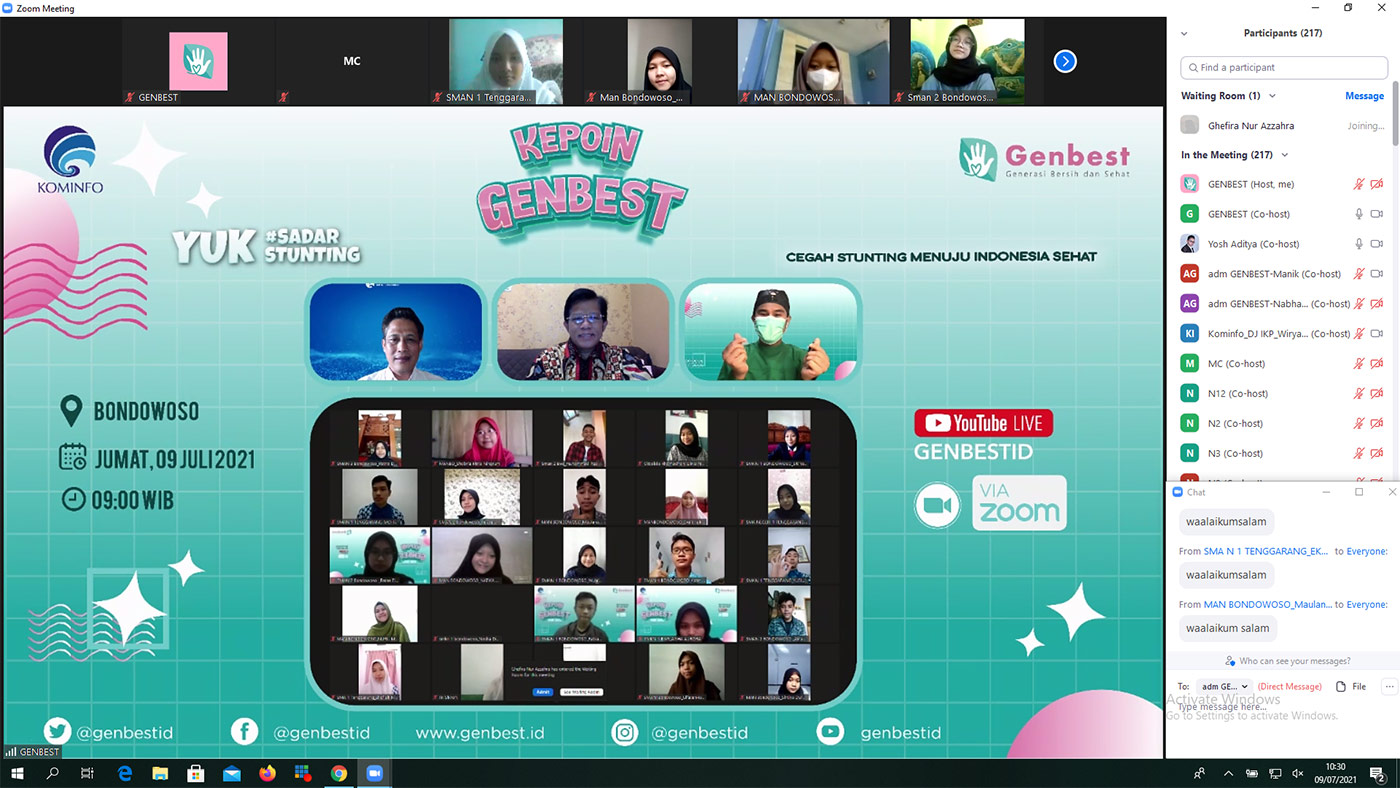
Task: Open Microsoft Edge from taskbar
Action: pos(125,773)
